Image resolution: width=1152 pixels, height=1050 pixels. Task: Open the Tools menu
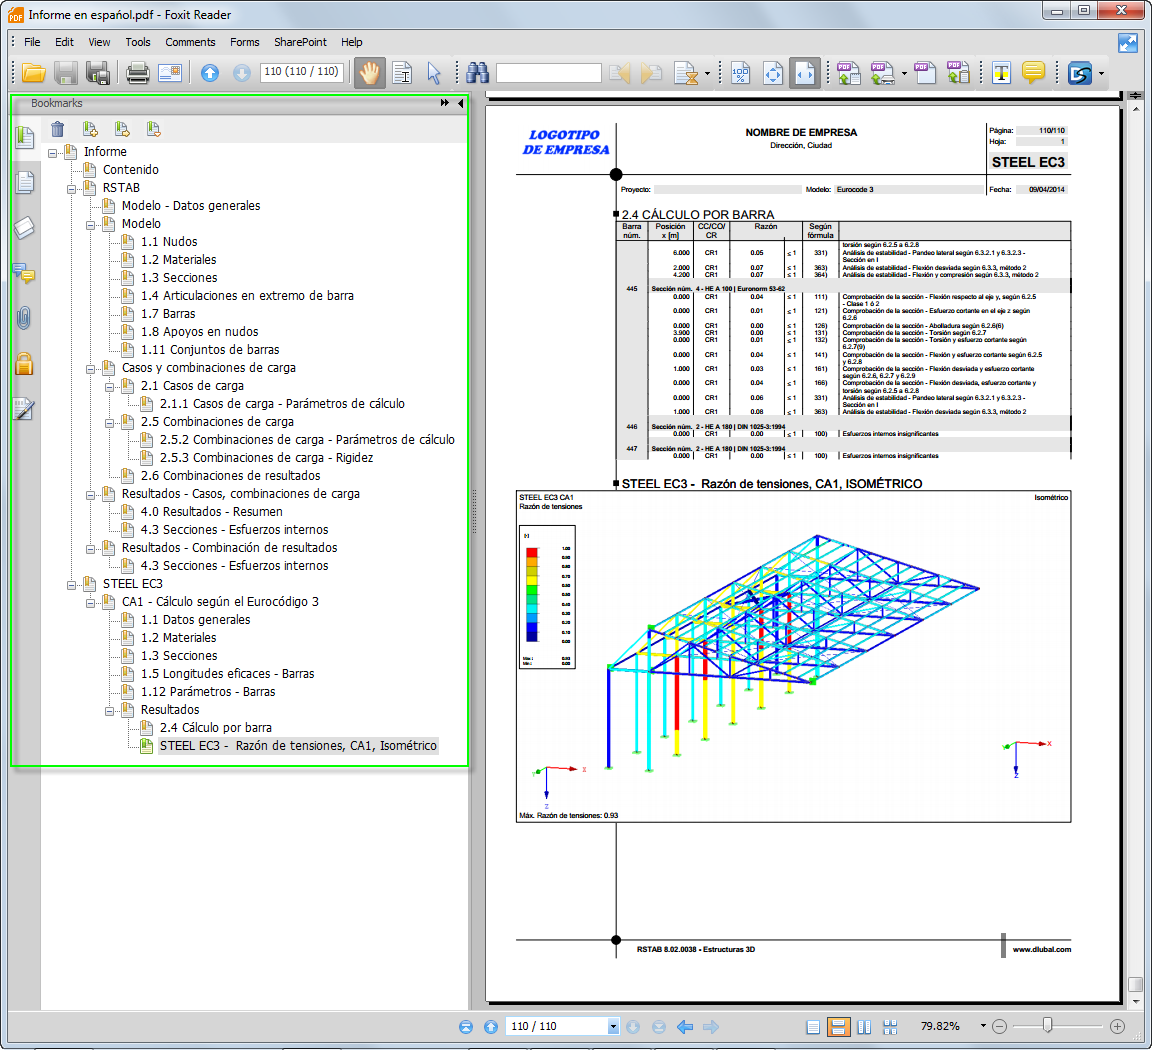[137, 42]
